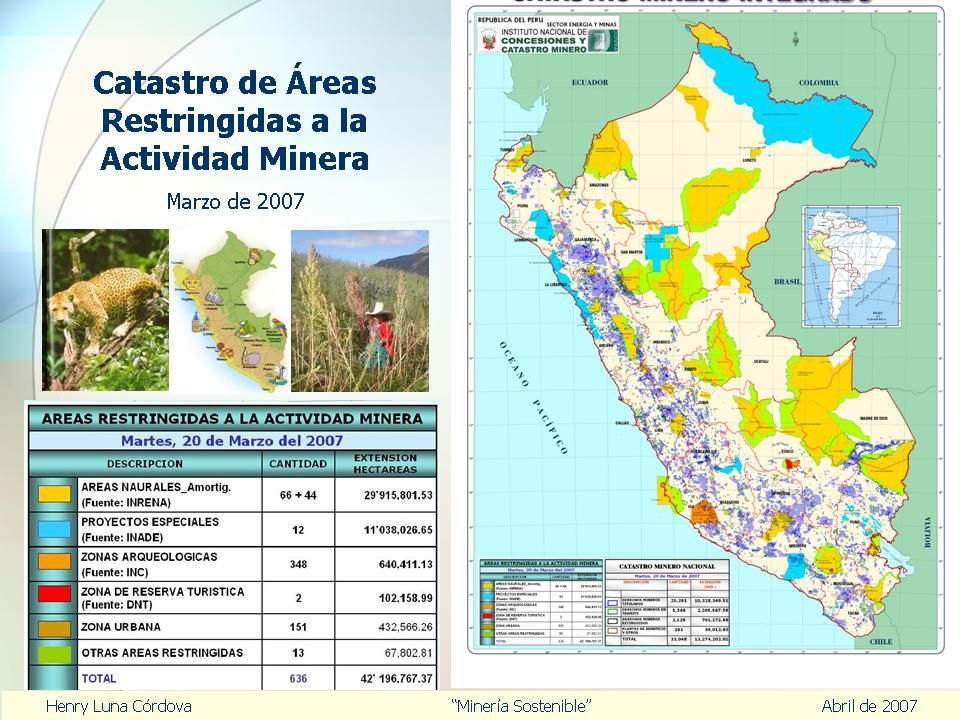Click the 'CANTIDAD' column header in large table

point(298,464)
